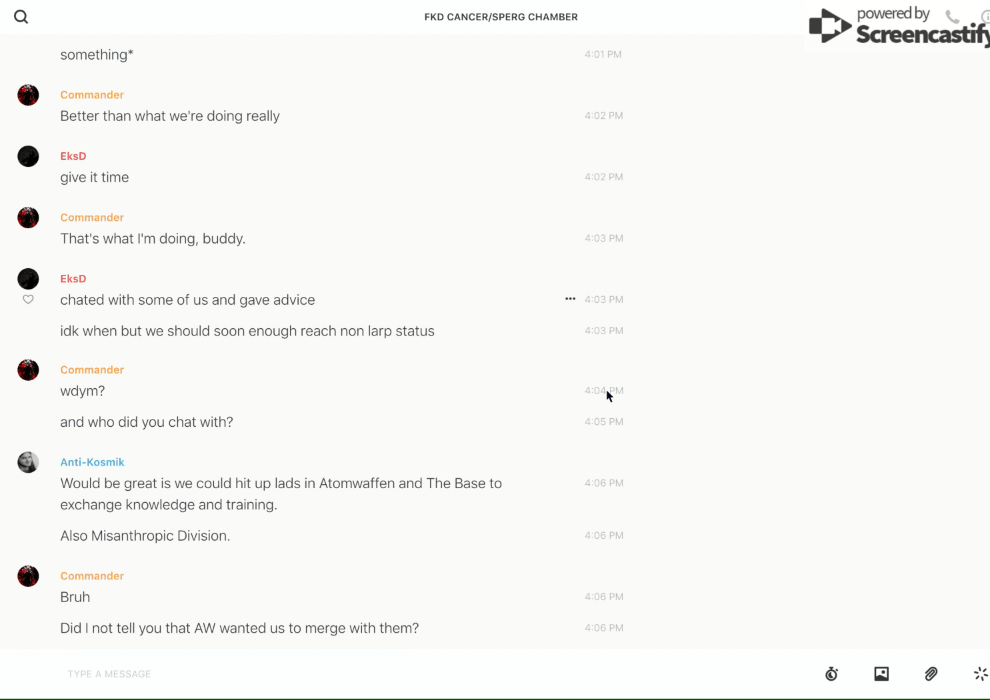
Task: Type in the message input field
Action: (400, 674)
